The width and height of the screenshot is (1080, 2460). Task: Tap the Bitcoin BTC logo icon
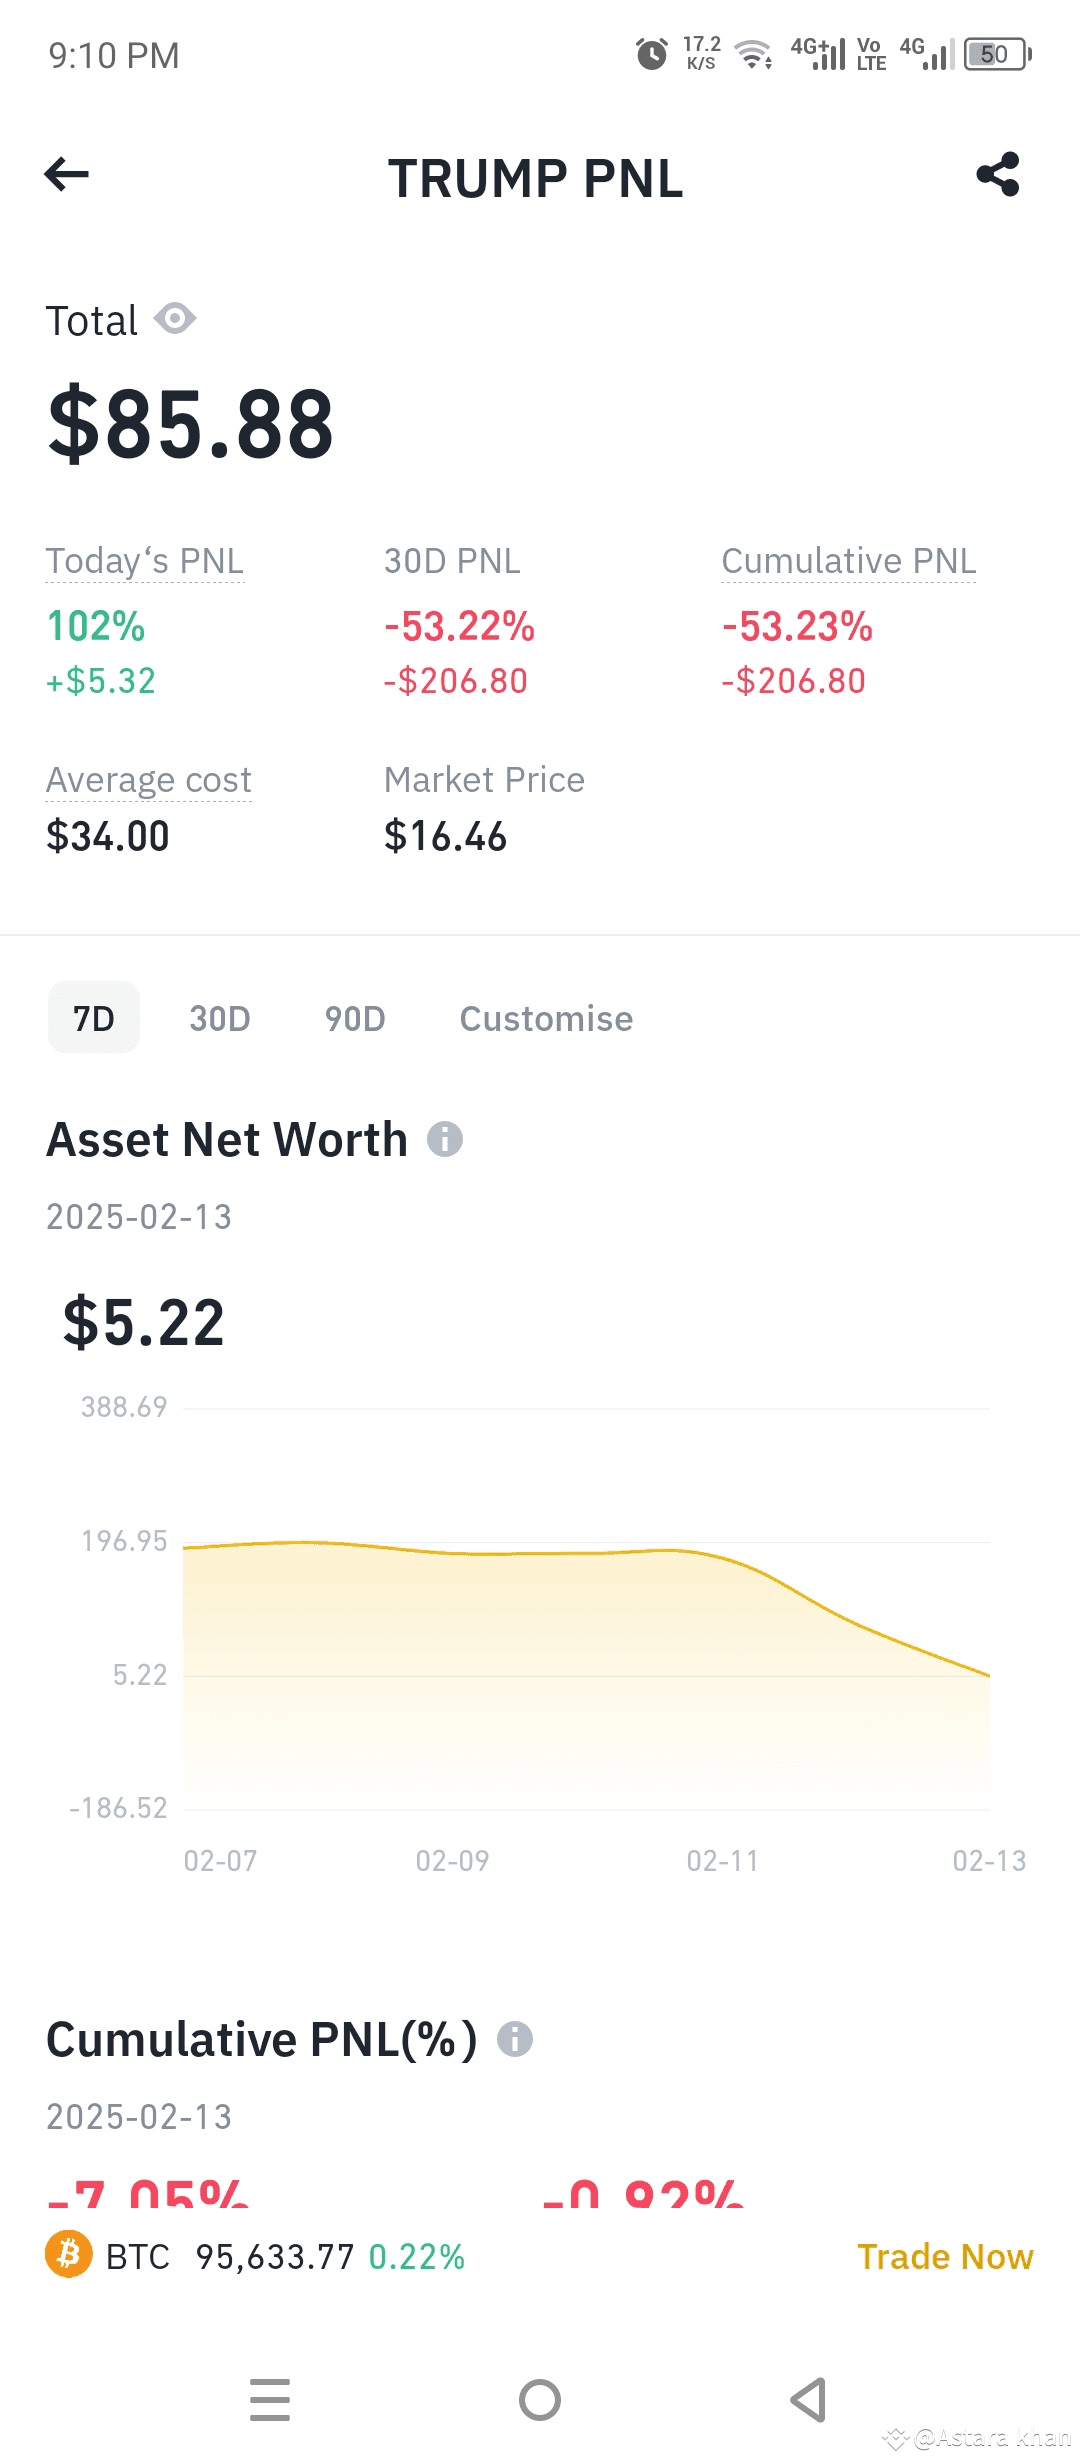[x=69, y=2254]
